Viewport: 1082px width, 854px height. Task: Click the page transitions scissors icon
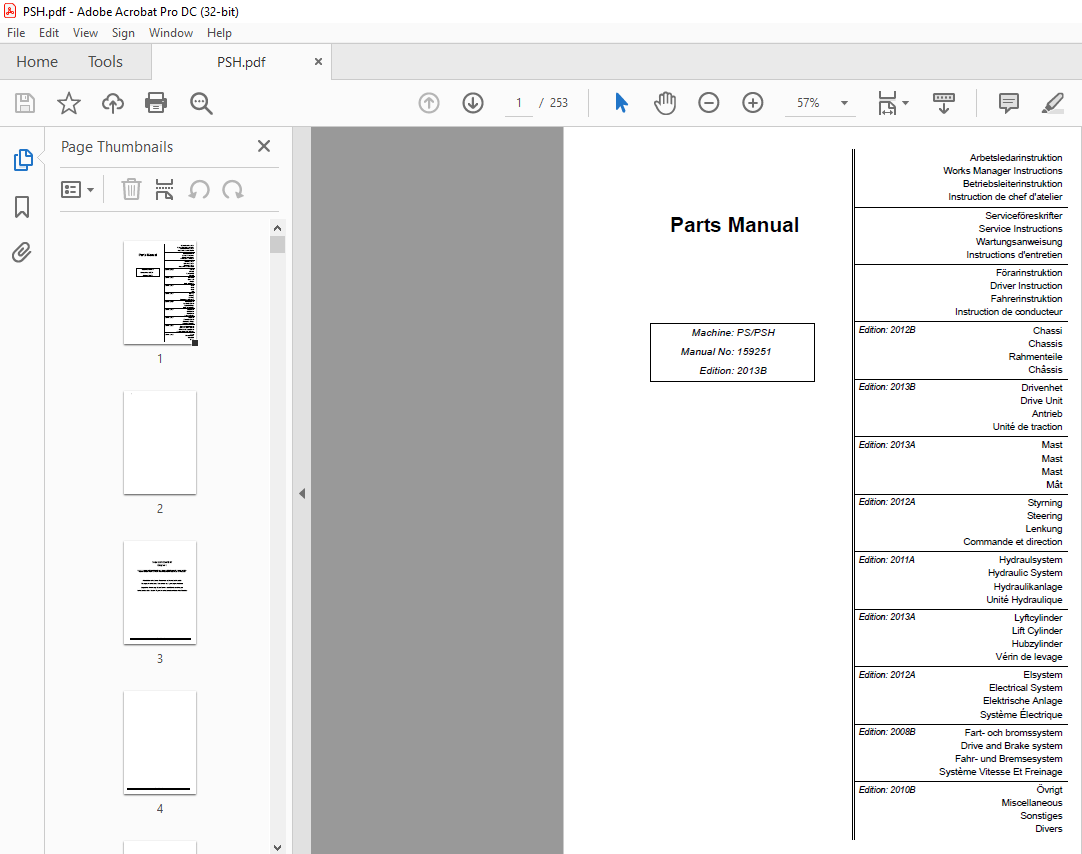pos(164,189)
